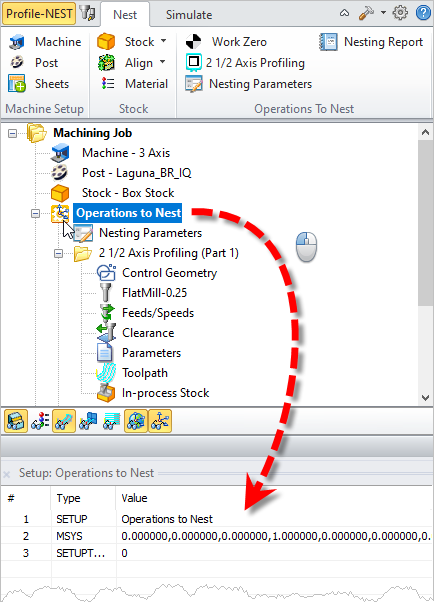The image size is (434, 611).
Task: Expand the dropdown arrow next to the hammer
Action: (x=383, y=13)
